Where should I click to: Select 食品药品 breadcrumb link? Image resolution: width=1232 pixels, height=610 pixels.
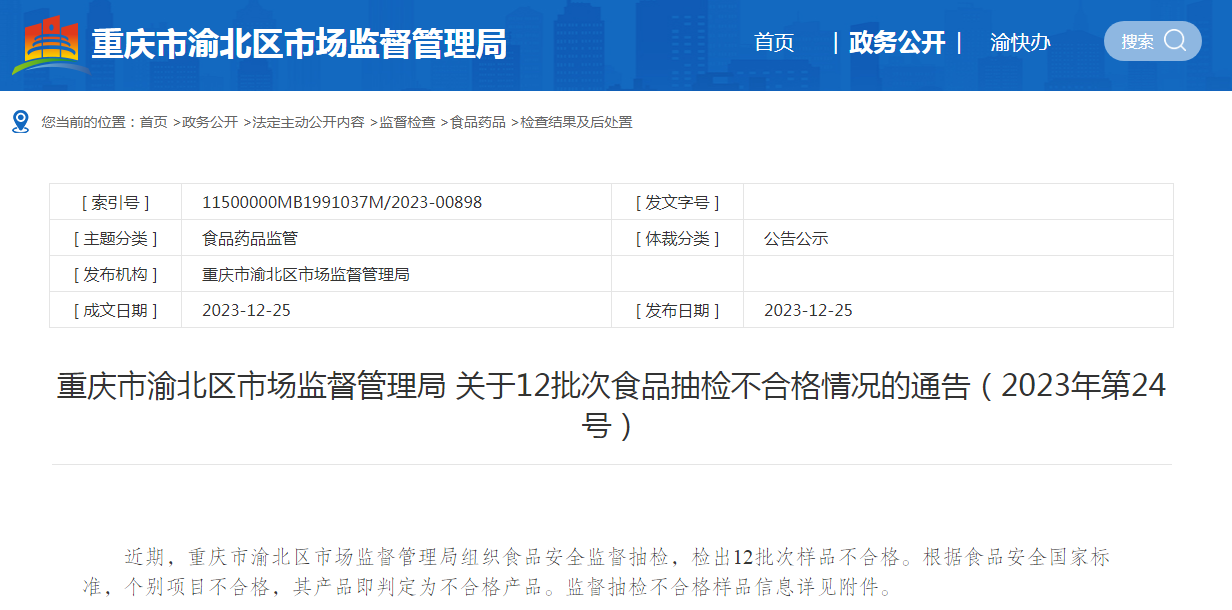click(478, 122)
